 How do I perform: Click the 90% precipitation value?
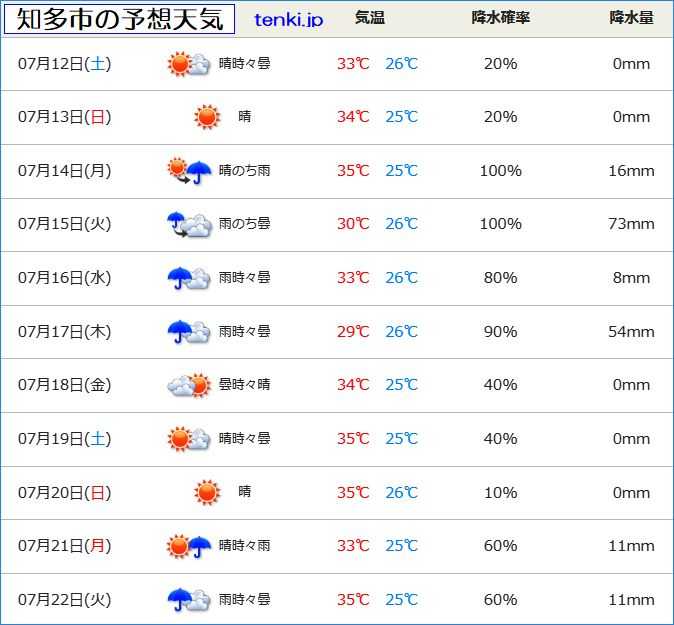pos(501,332)
